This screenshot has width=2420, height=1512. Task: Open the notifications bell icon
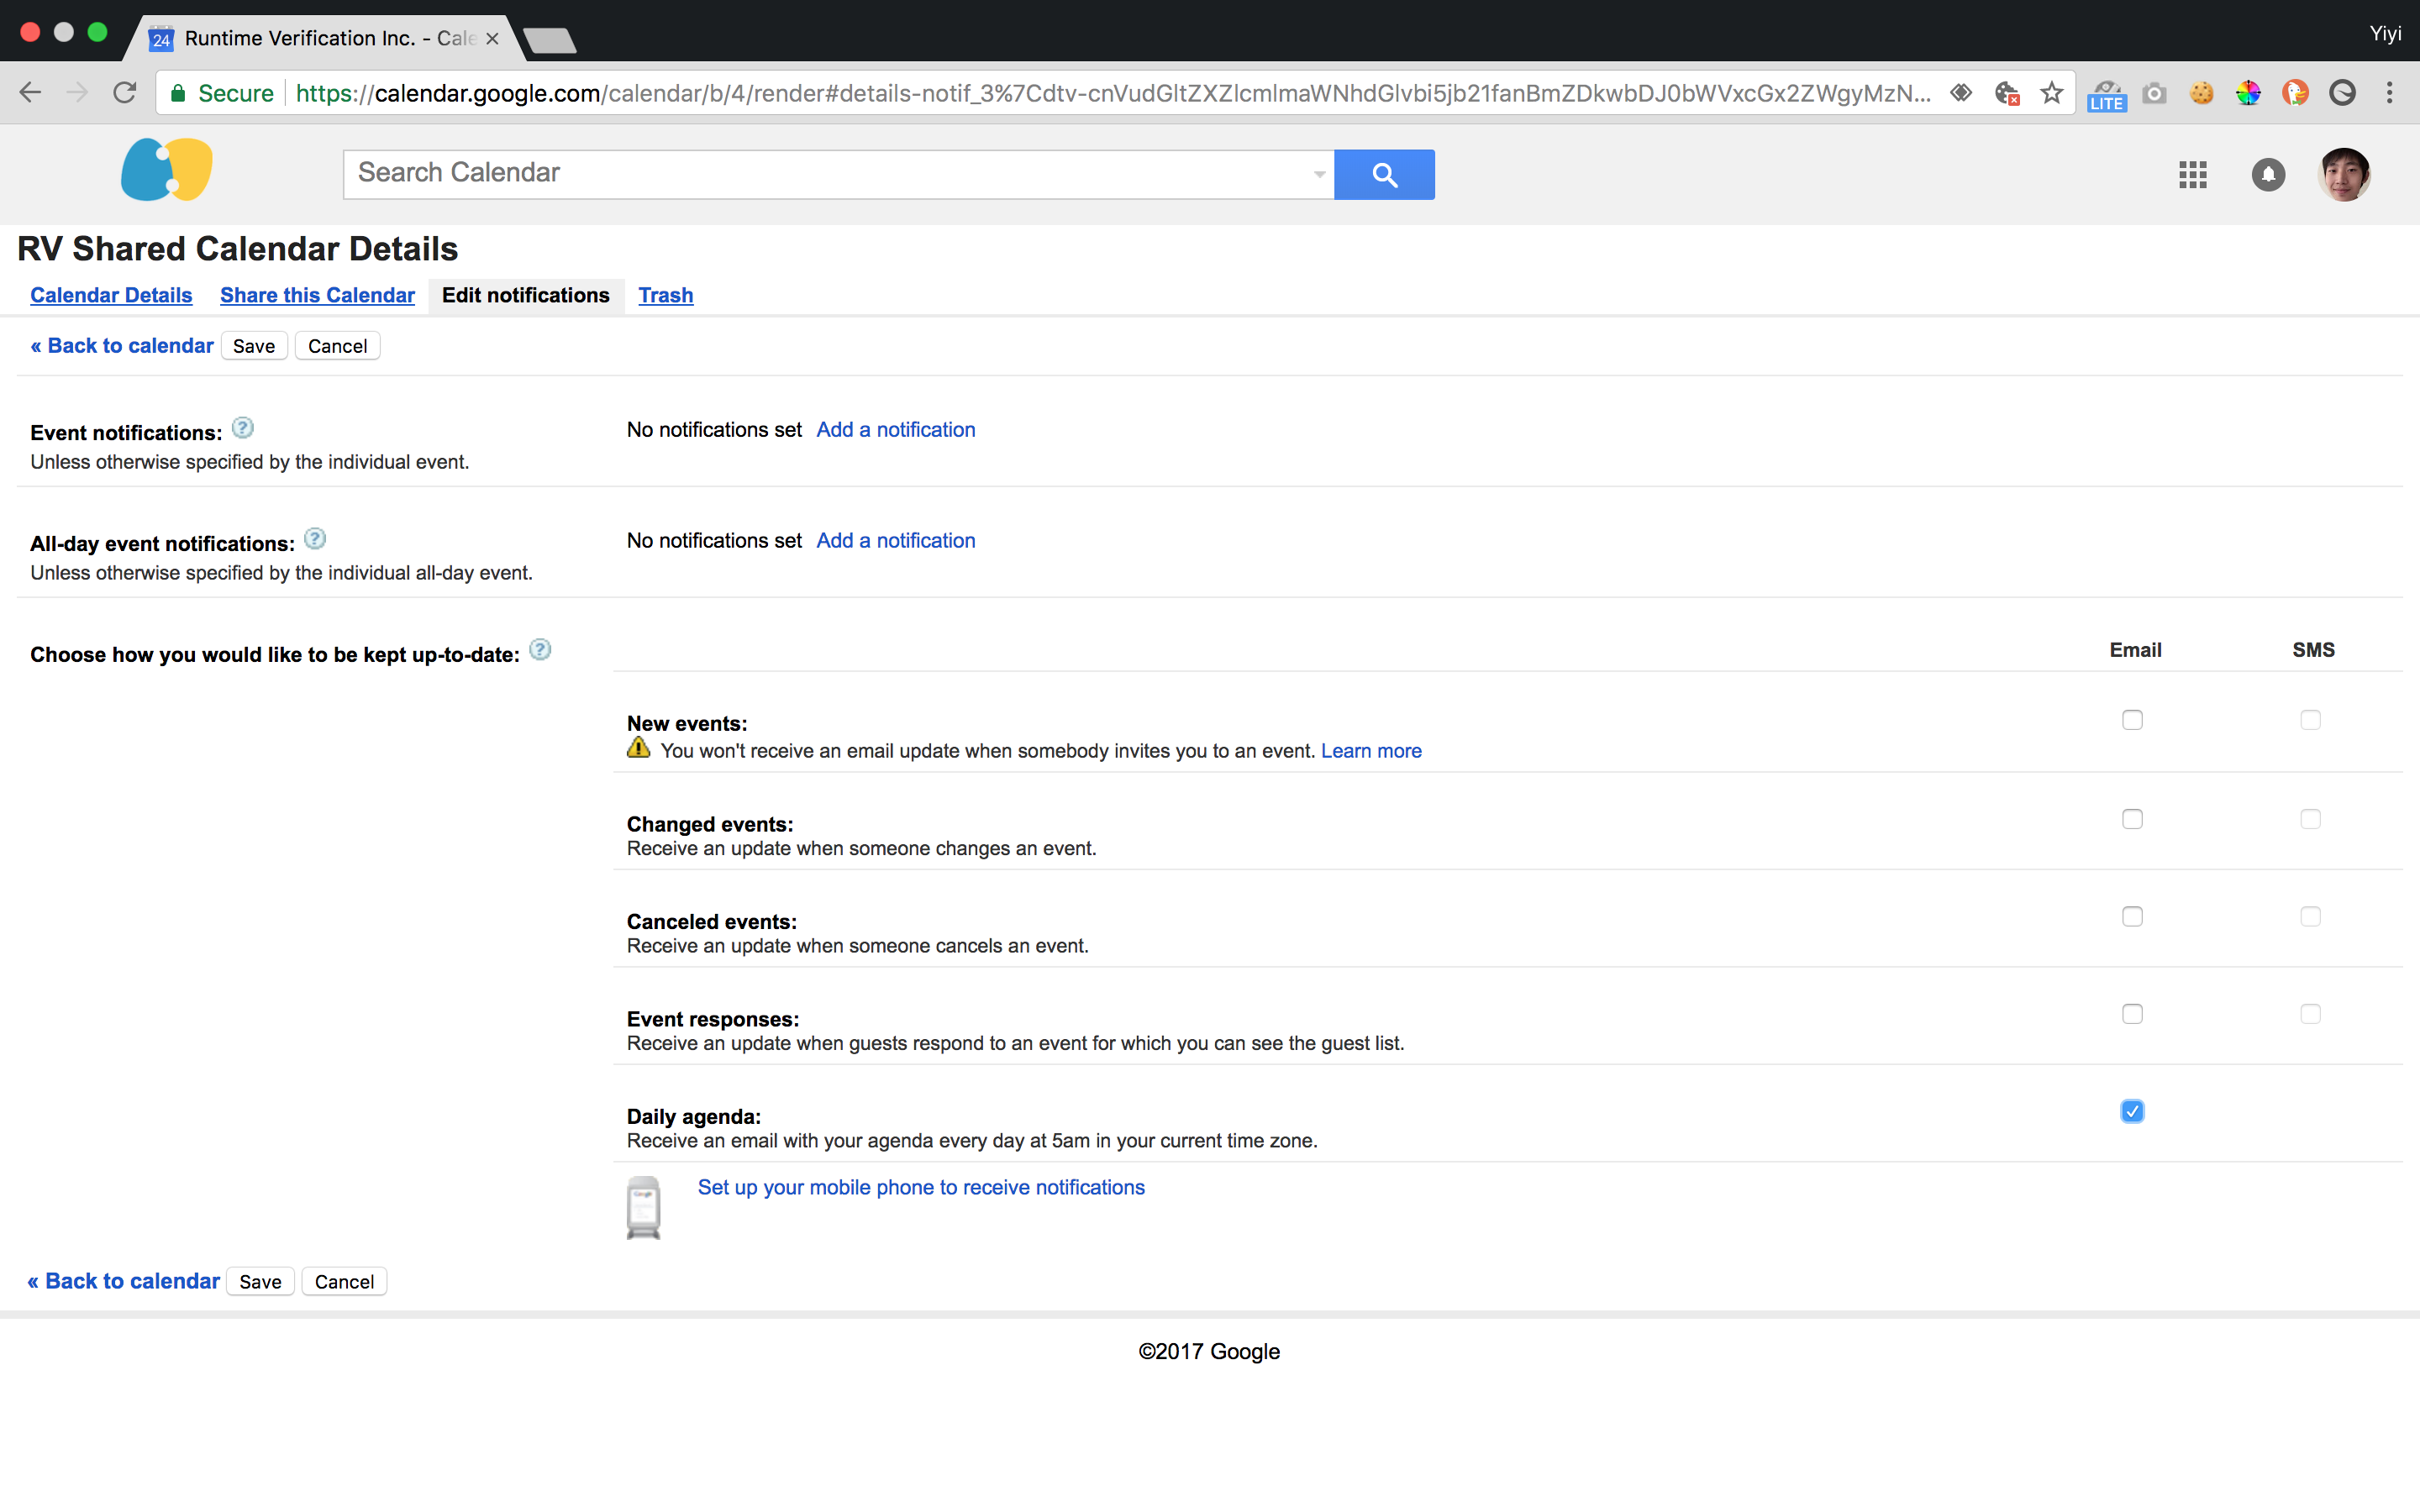pos(2267,175)
